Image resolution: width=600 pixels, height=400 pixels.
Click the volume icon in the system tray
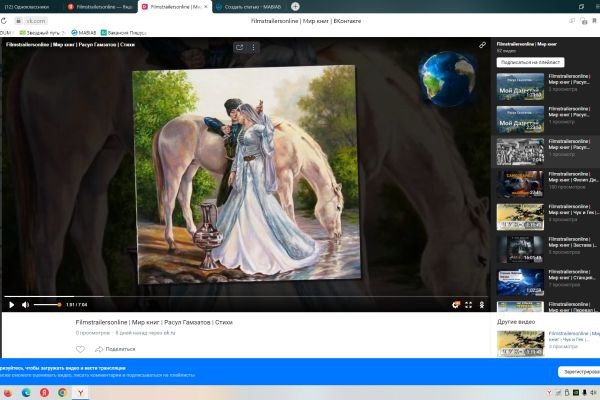point(593,393)
